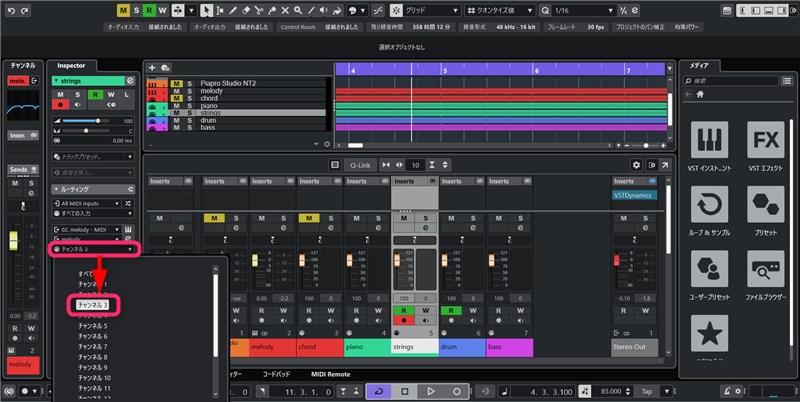800x402 pixels.
Task: Click the Stereo Out channel fader
Action: click(x=616, y=261)
